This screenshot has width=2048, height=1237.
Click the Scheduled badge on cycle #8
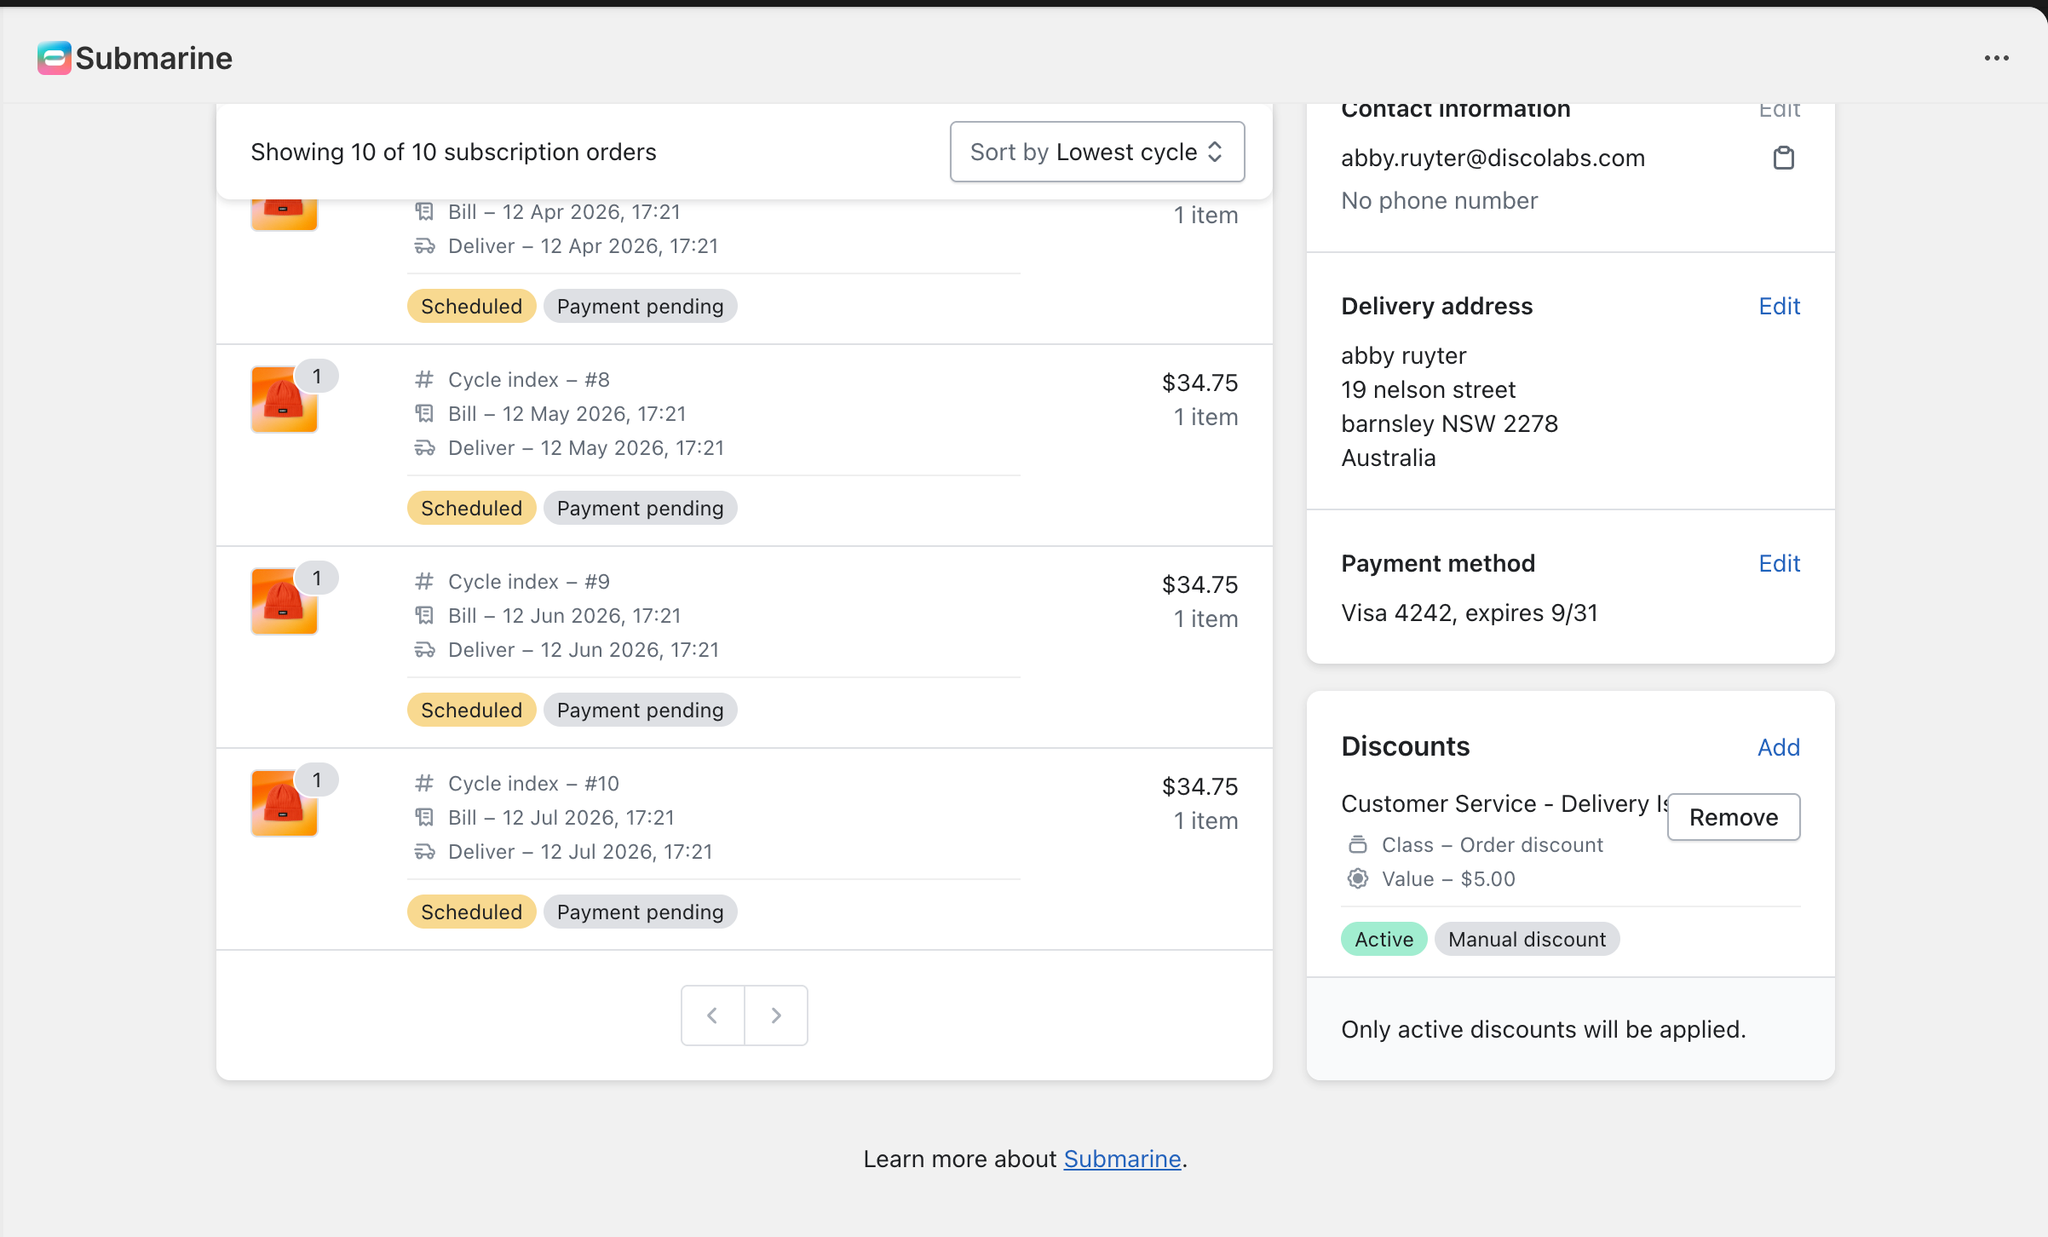(471, 508)
